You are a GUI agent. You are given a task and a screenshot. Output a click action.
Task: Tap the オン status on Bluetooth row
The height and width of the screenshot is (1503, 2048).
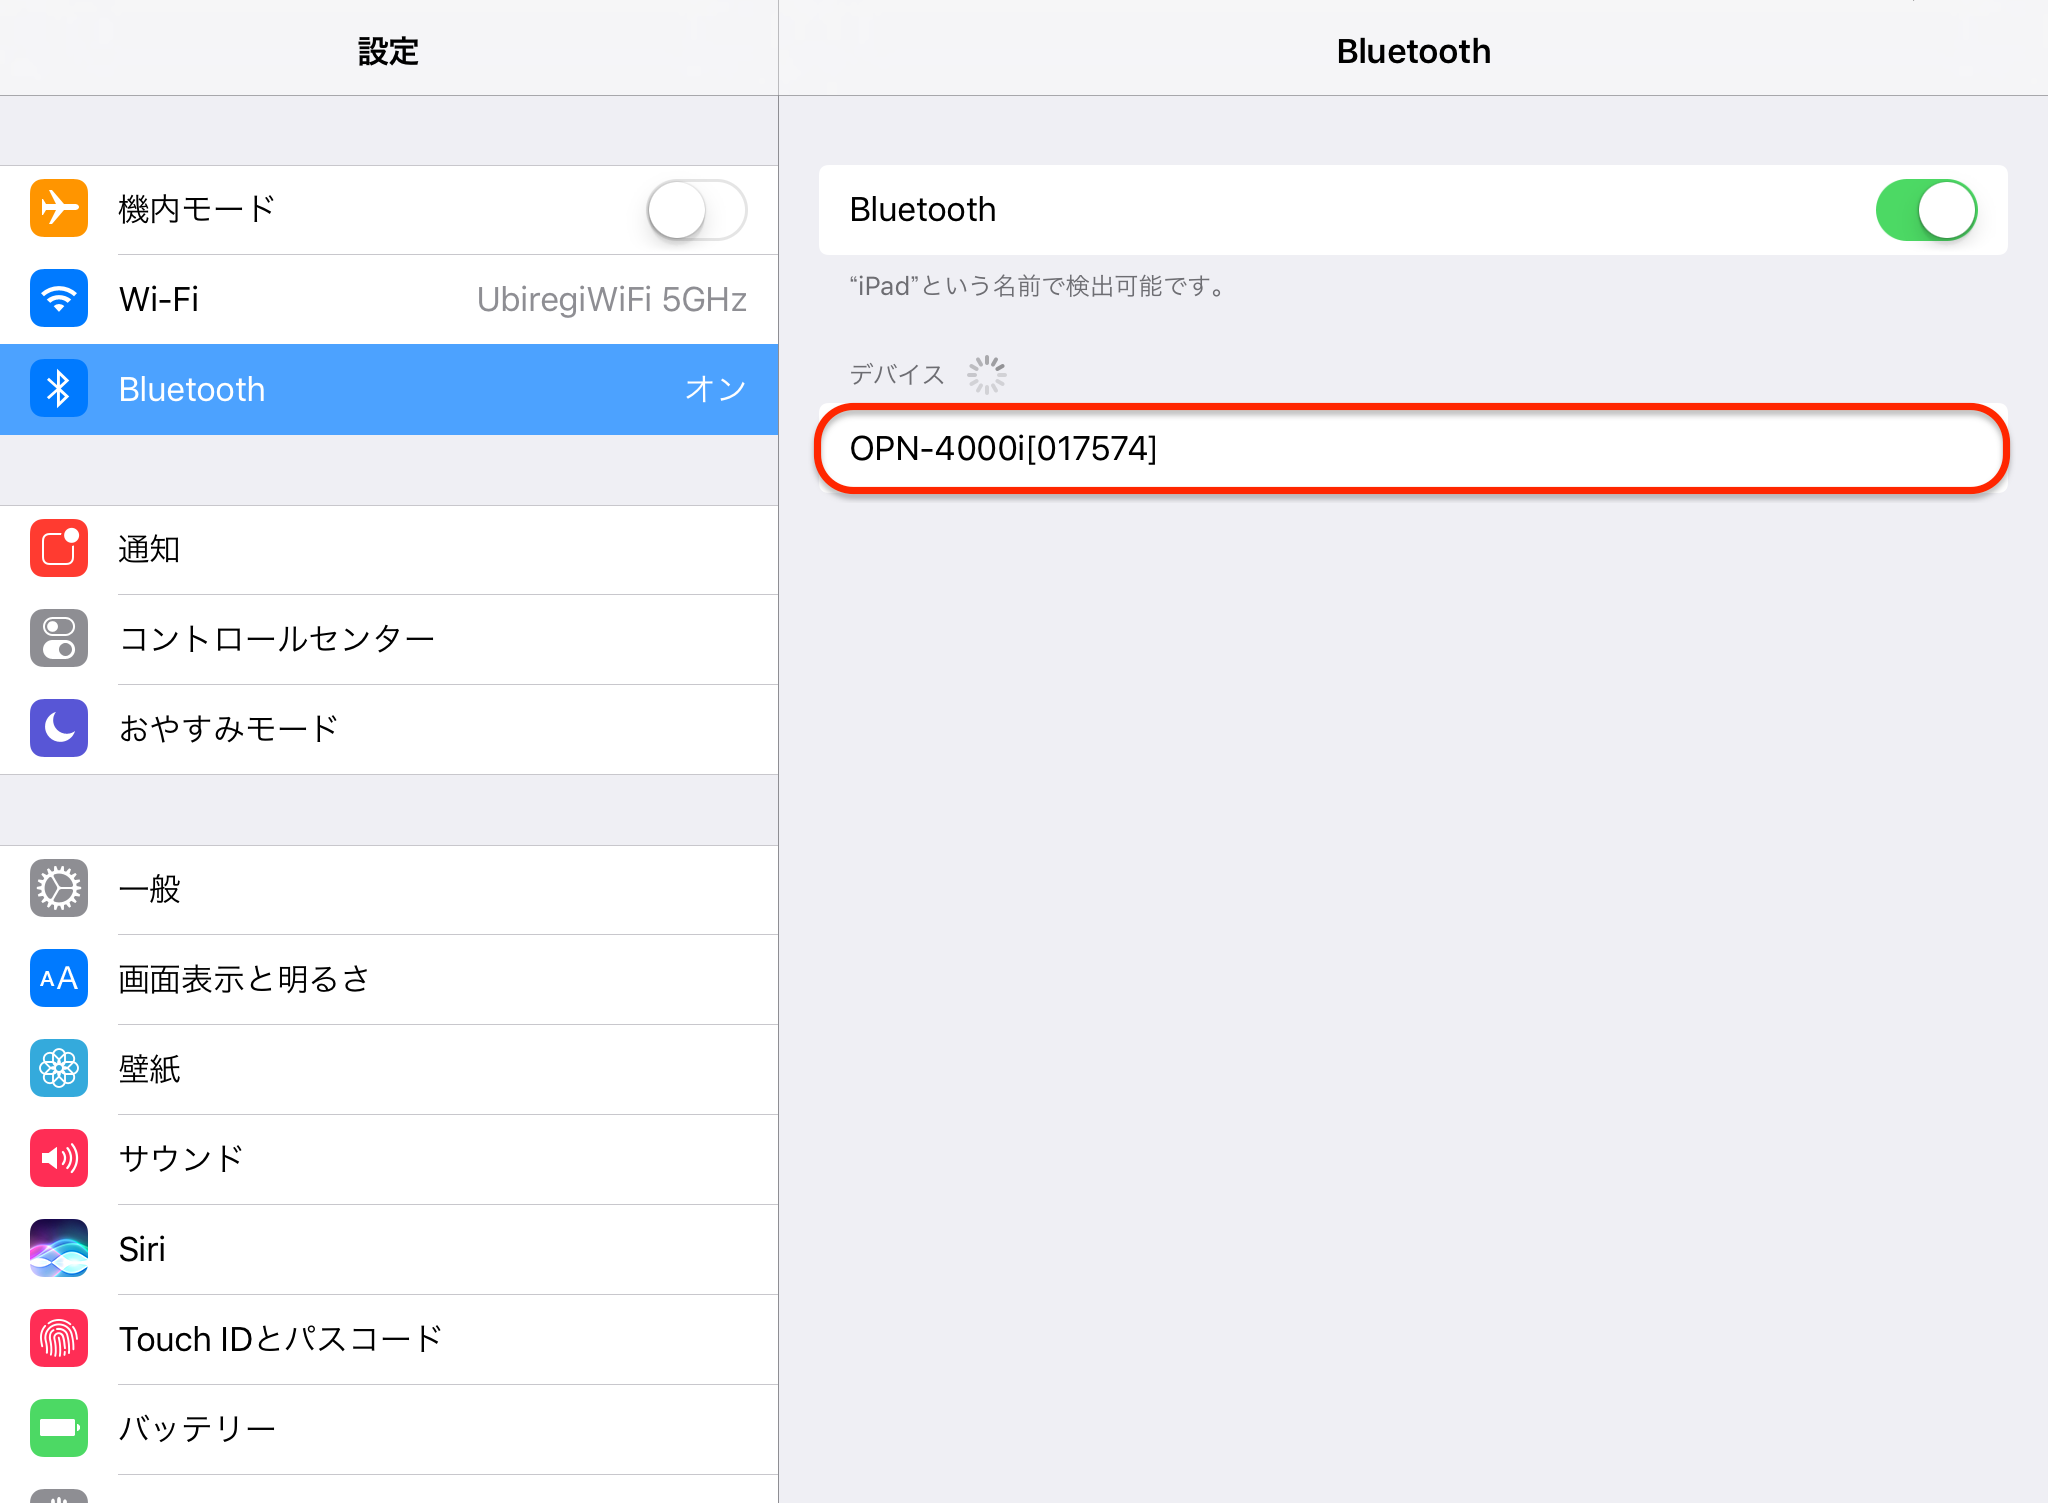(x=716, y=389)
